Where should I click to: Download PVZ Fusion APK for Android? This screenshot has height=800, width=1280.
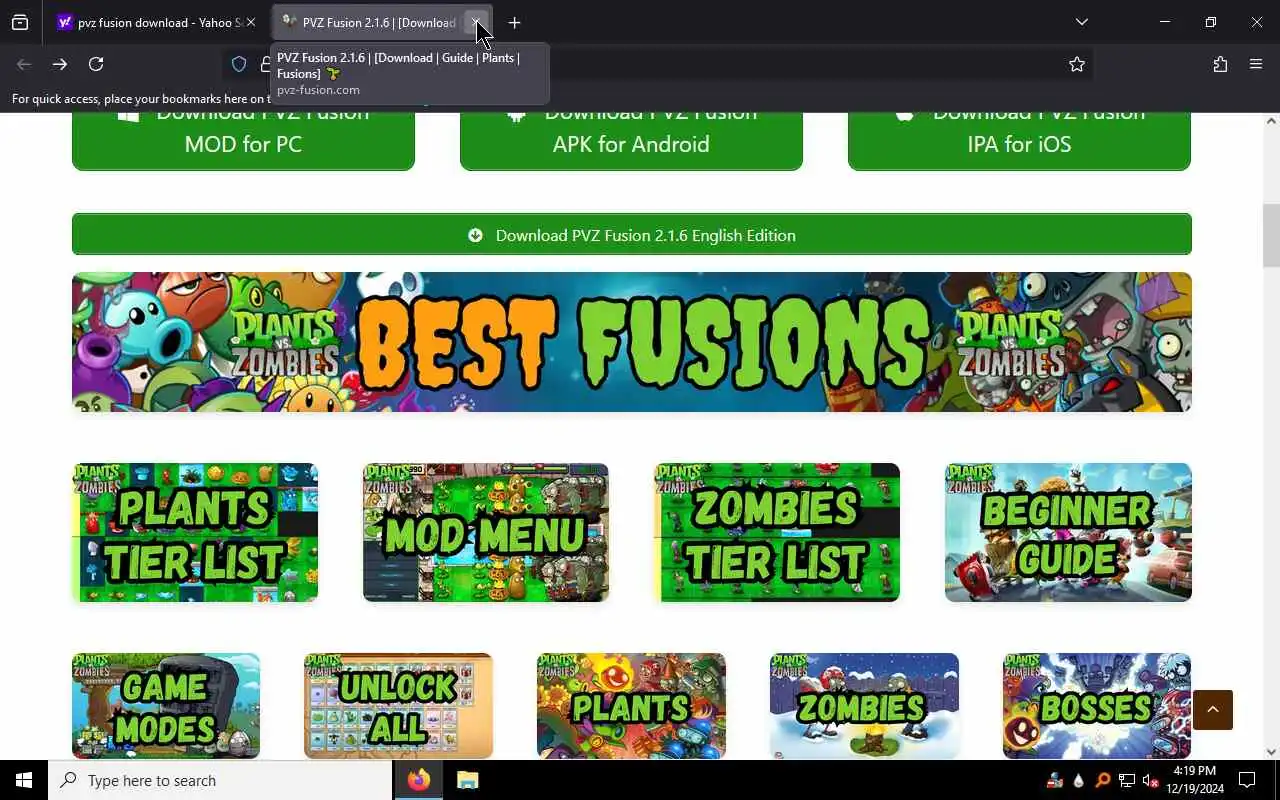pos(631,141)
